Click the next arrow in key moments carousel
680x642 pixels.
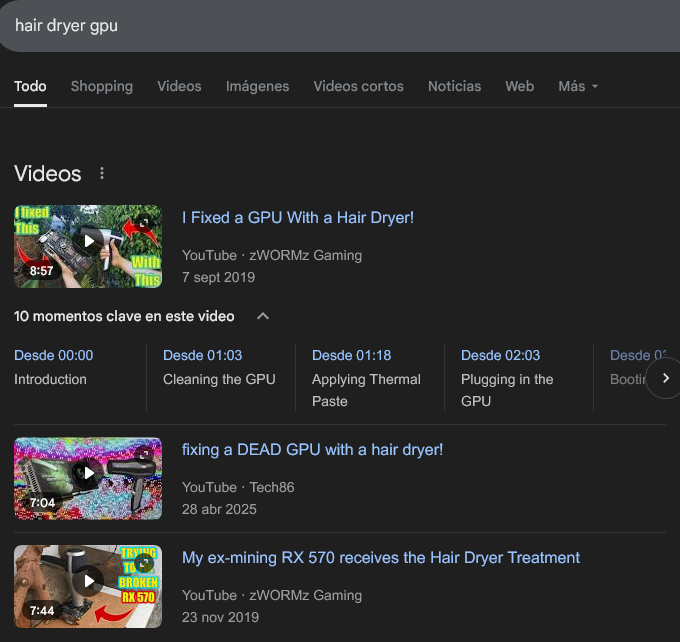coord(665,378)
